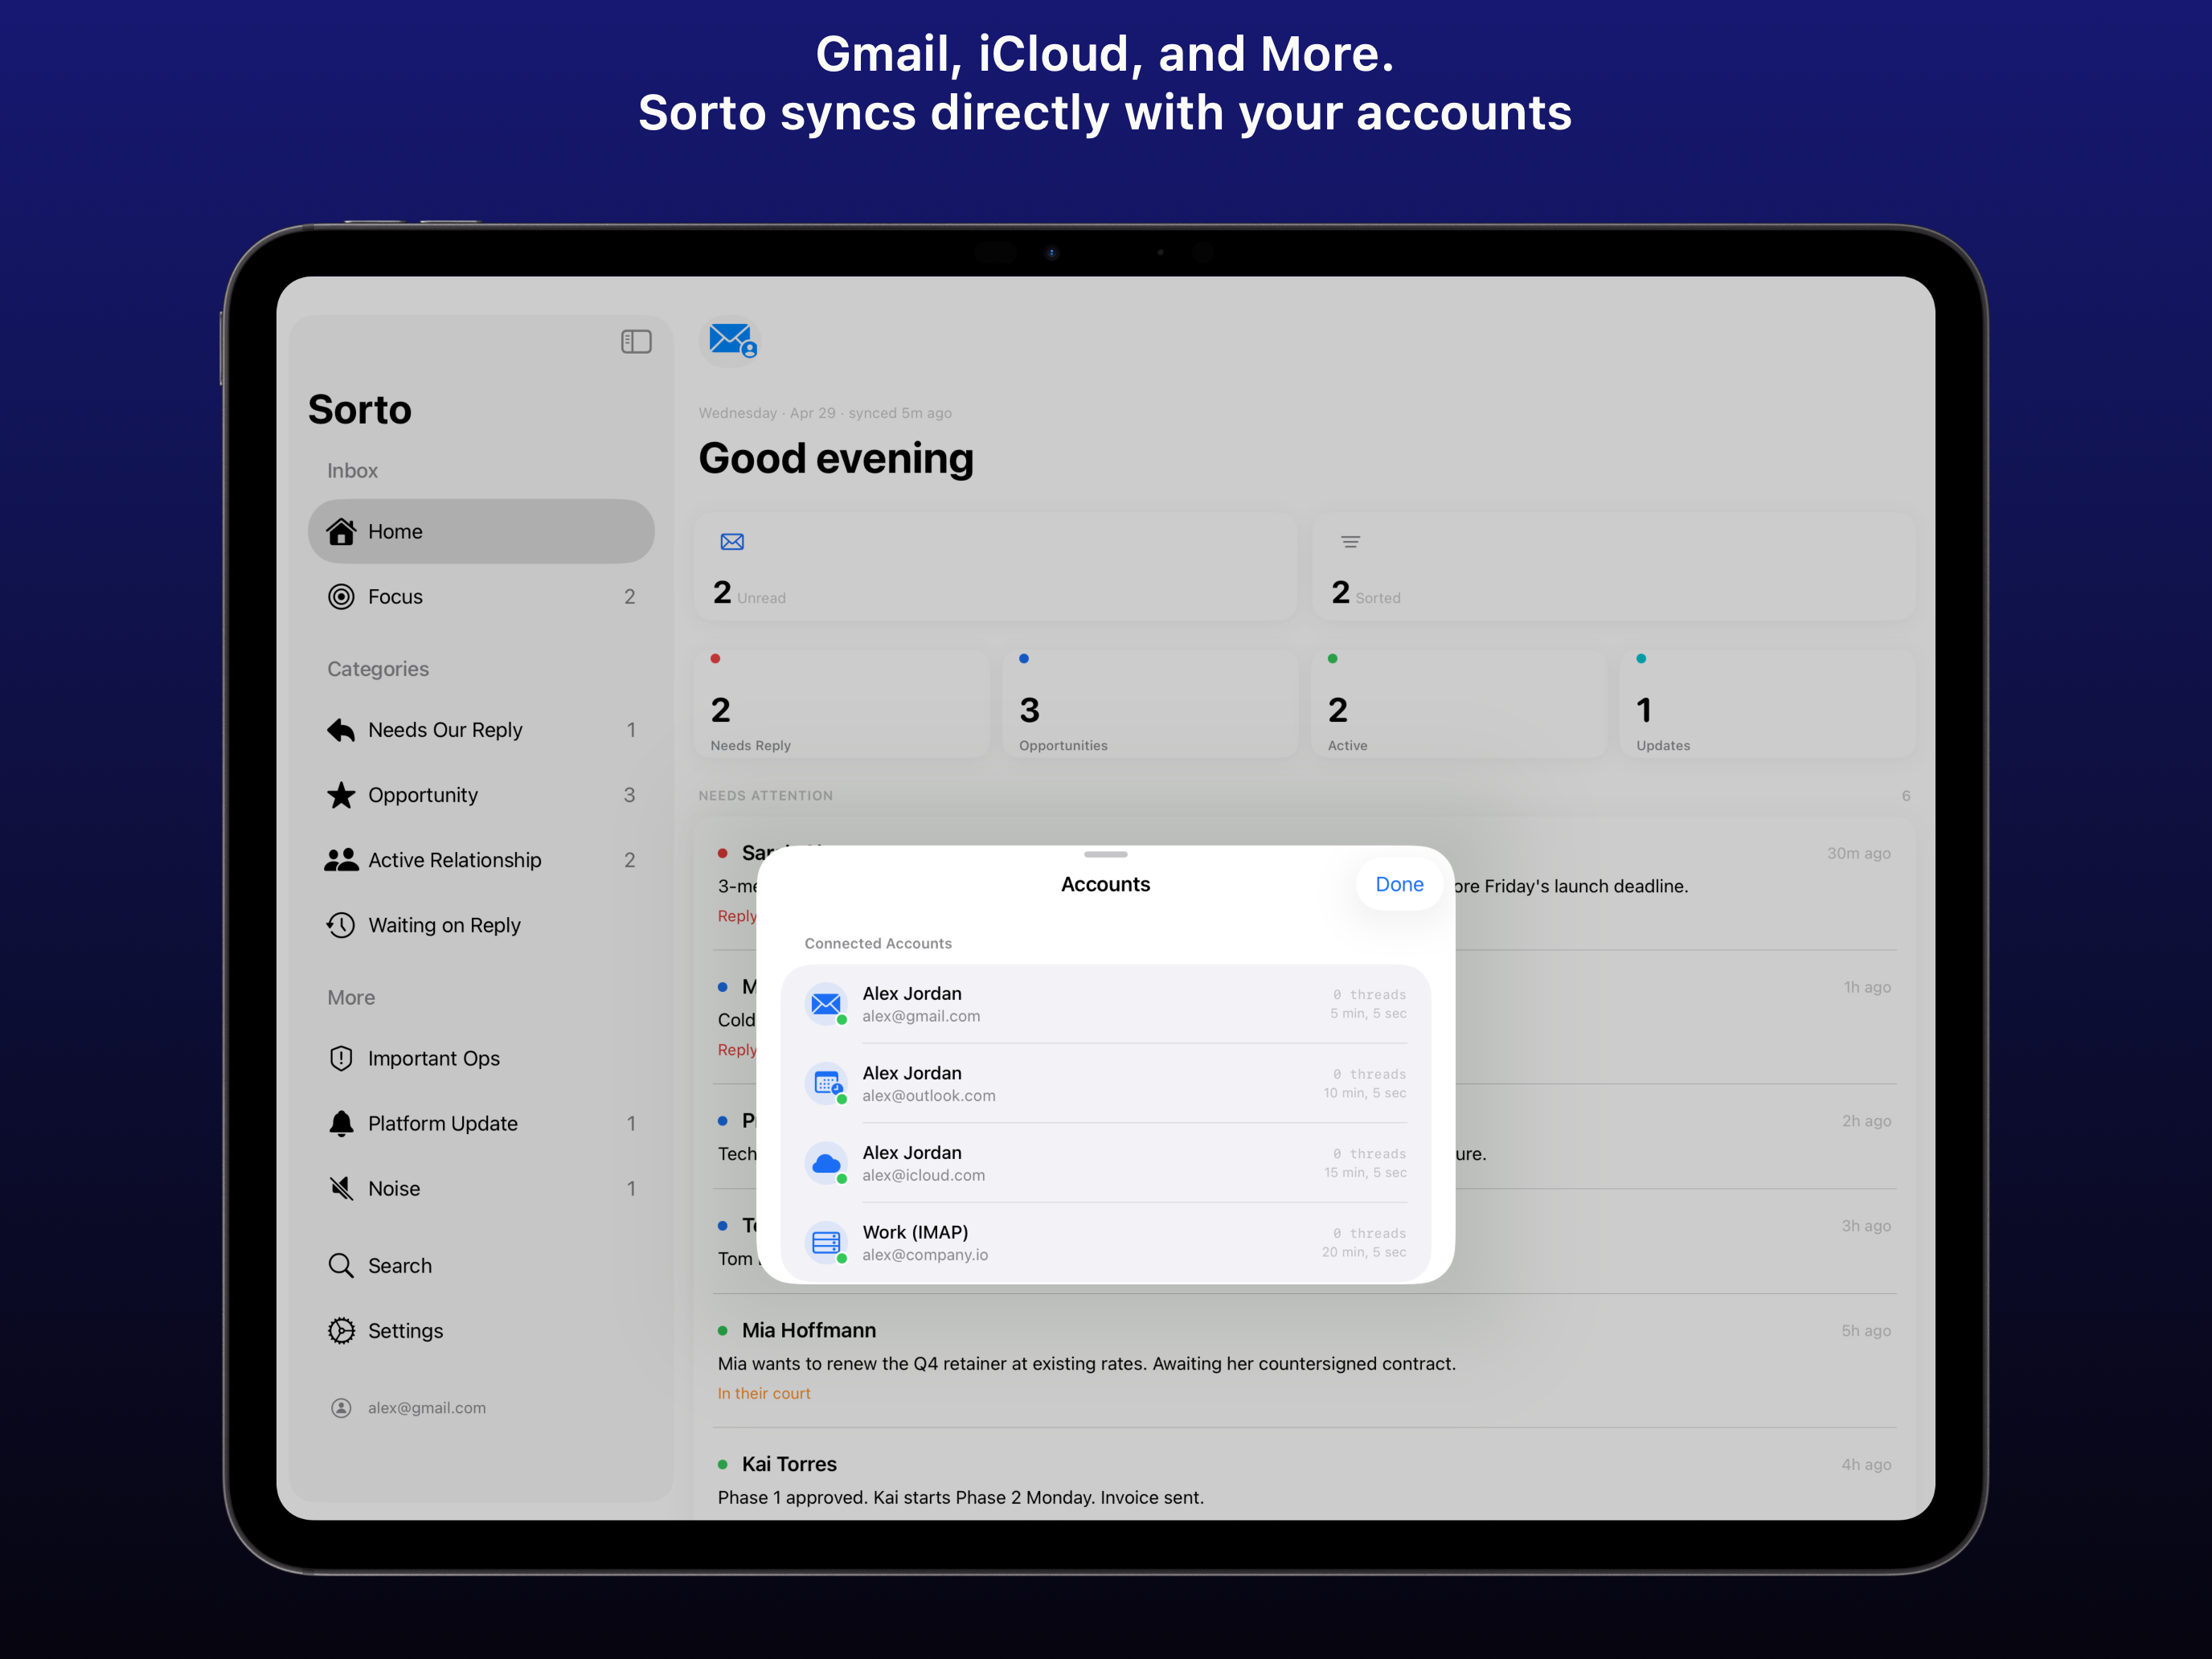
Task: Click alex@gmail.com at the sidebar bottom
Action: pyautogui.click(x=426, y=1407)
